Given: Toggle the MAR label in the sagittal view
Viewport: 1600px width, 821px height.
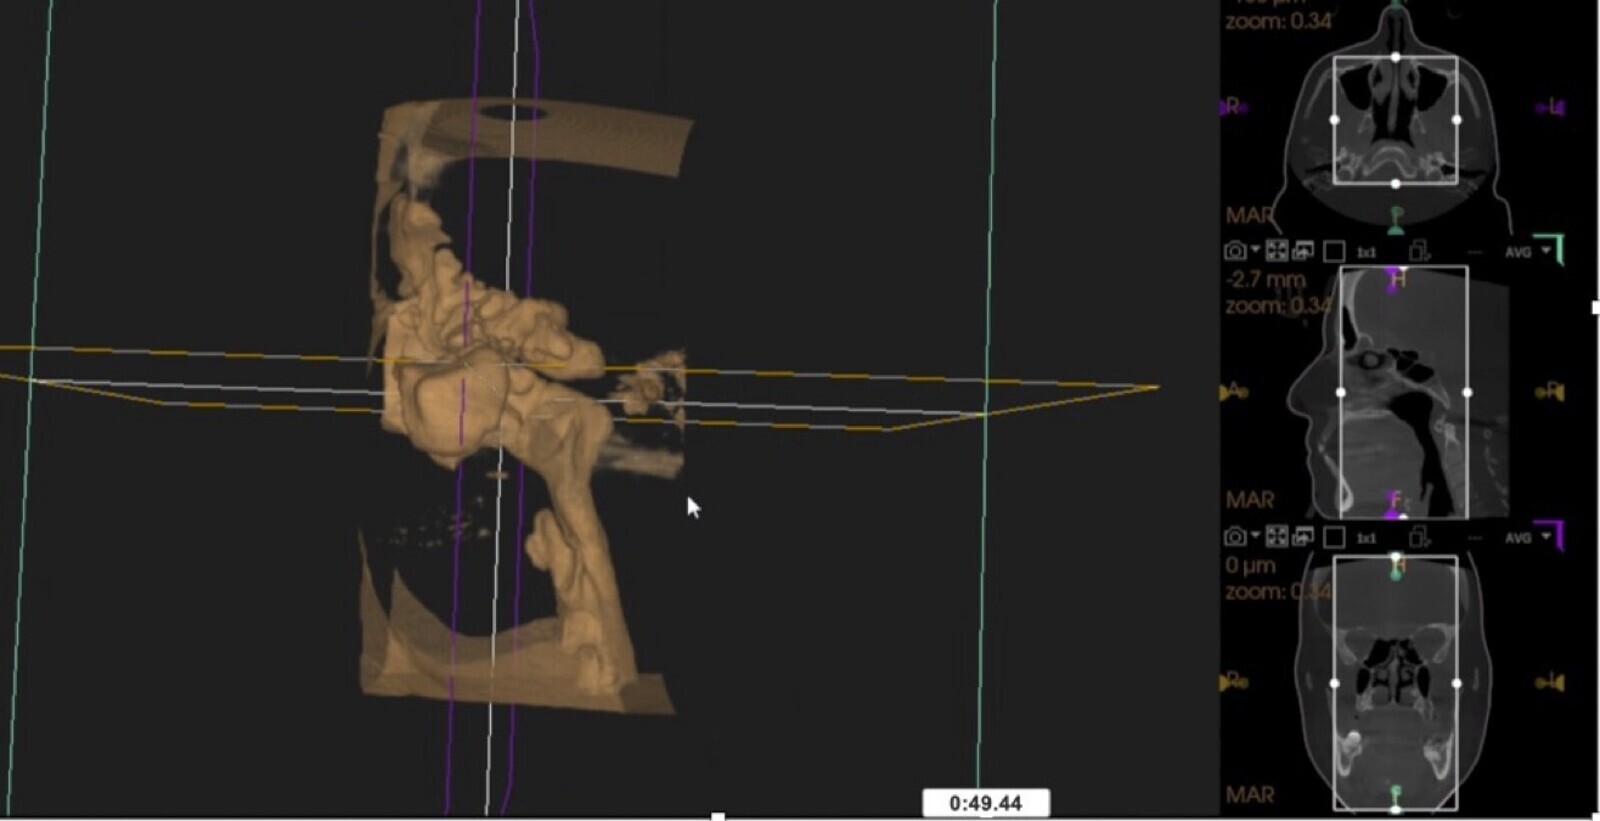Looking at the screenshot, I should 1249,499.
